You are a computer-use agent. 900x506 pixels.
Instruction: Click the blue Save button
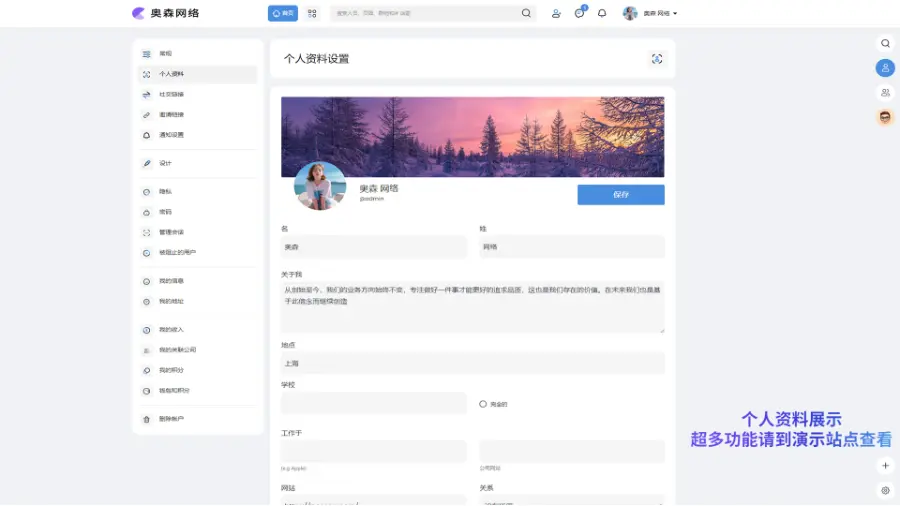click(x=620, y=195)
